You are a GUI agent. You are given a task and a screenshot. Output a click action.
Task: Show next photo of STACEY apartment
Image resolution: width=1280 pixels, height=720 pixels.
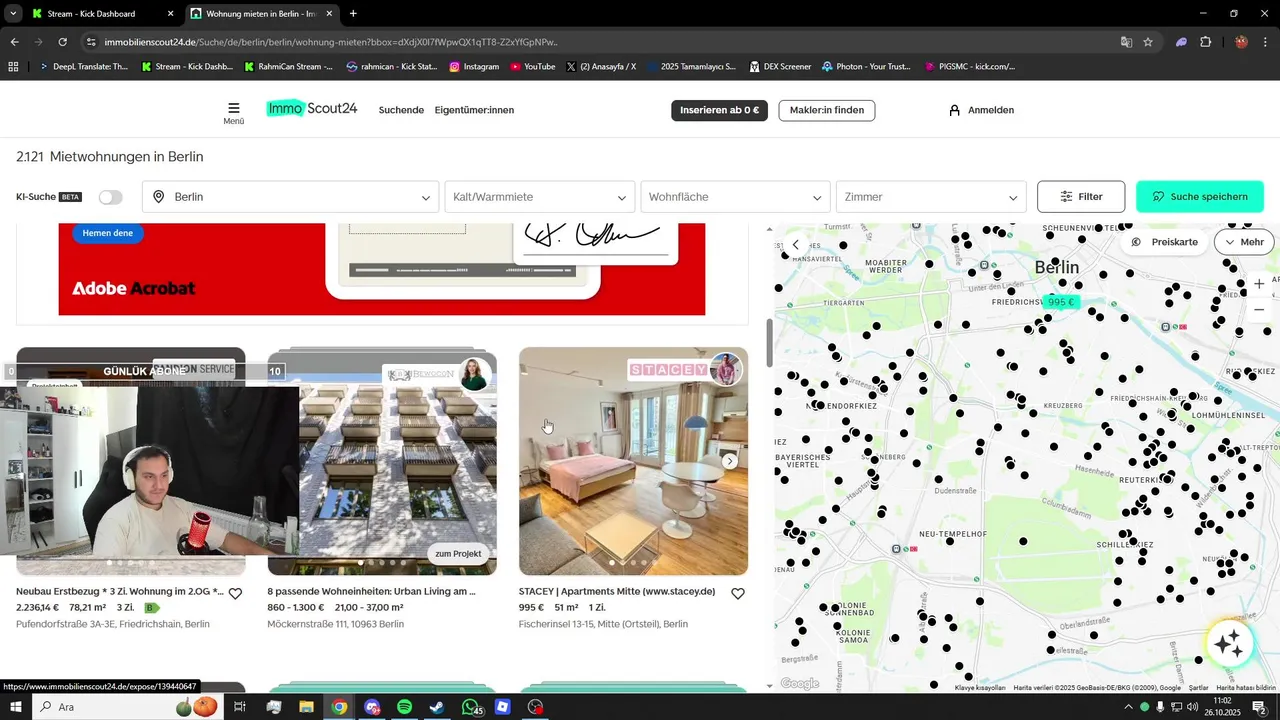[x=730, y=461]
